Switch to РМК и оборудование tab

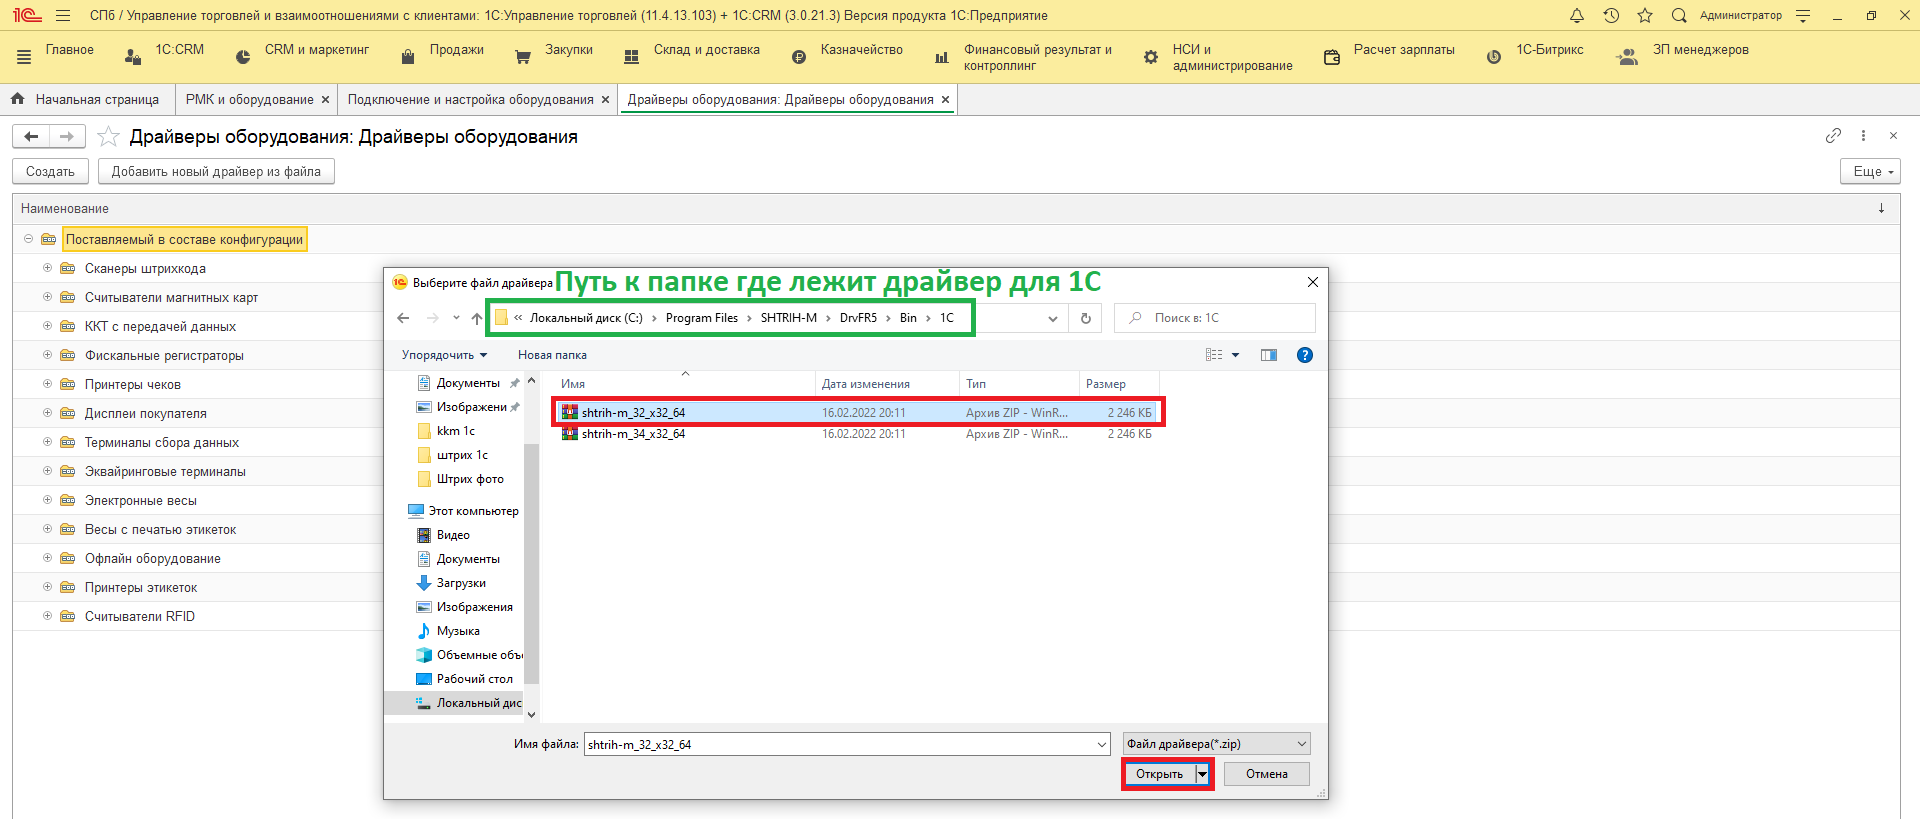249,100
